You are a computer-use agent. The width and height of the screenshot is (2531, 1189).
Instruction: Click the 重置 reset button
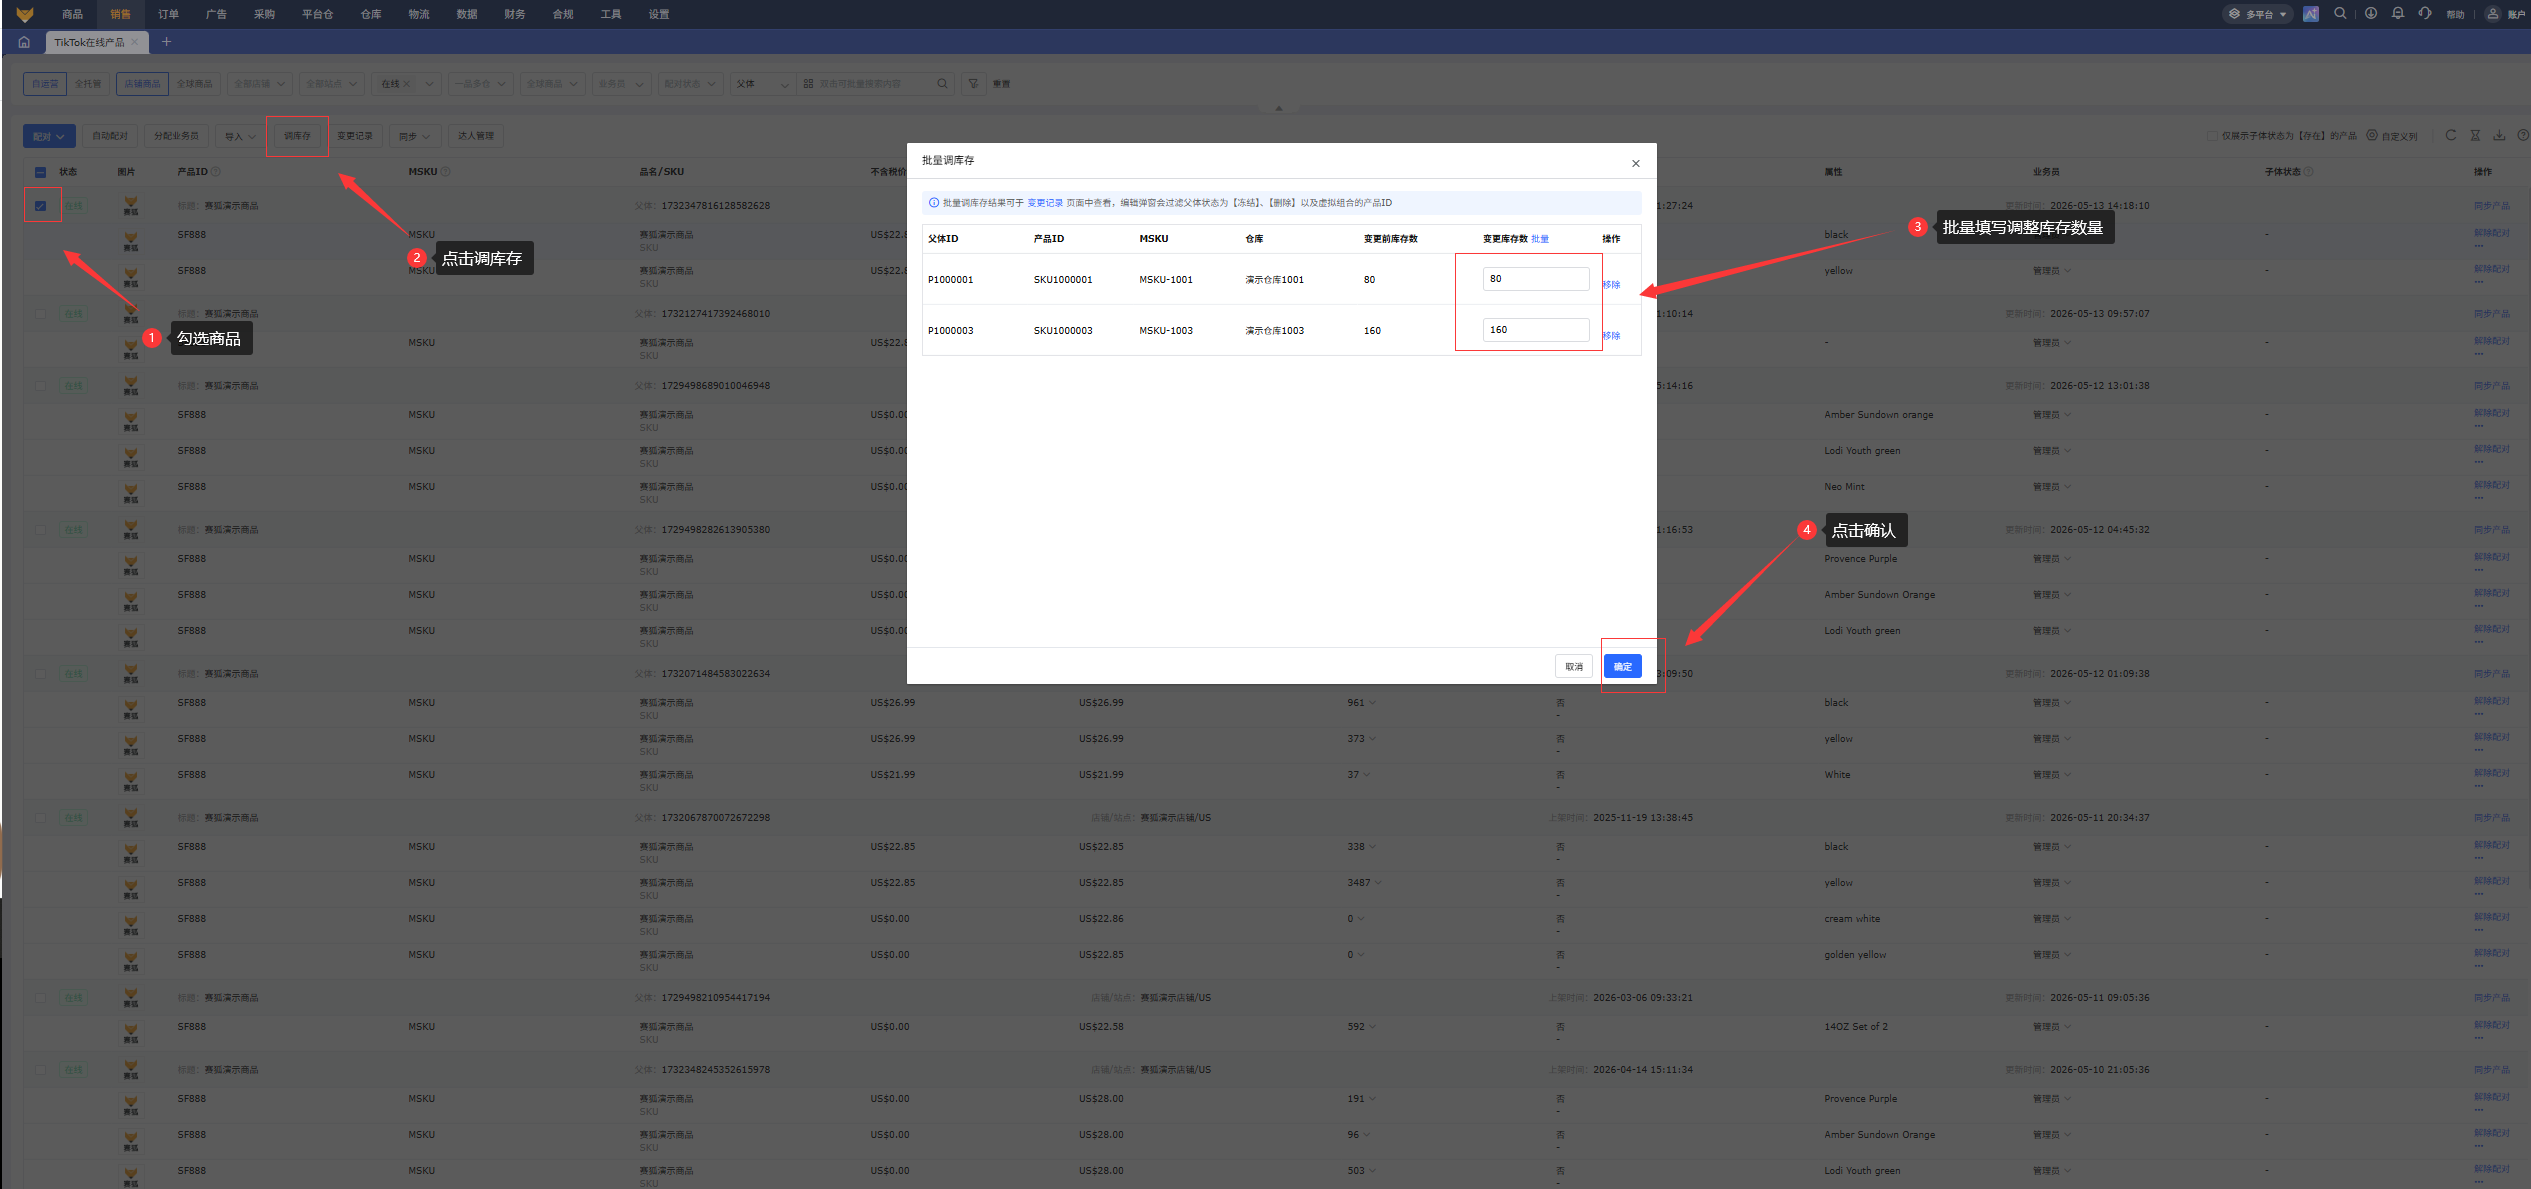coord(1002,84)
